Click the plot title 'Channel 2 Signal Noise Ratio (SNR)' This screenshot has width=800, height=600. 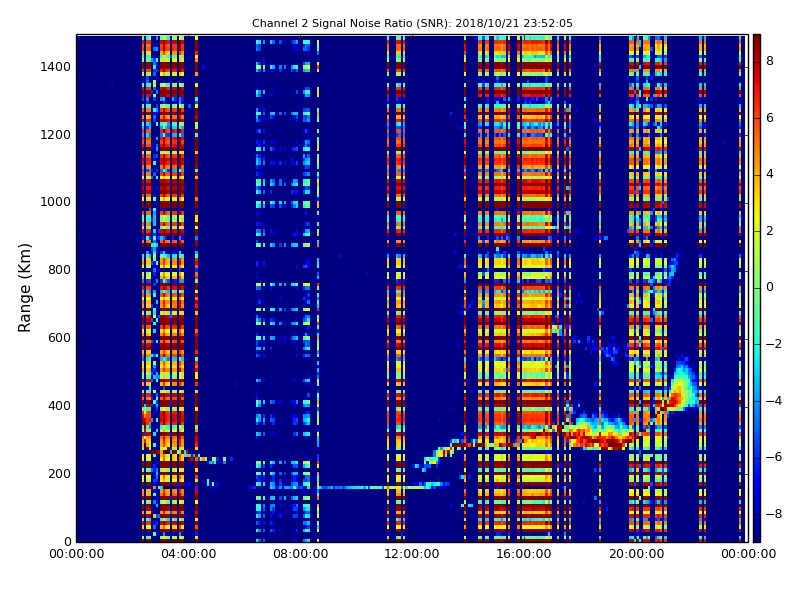click(x=352, y=23)
